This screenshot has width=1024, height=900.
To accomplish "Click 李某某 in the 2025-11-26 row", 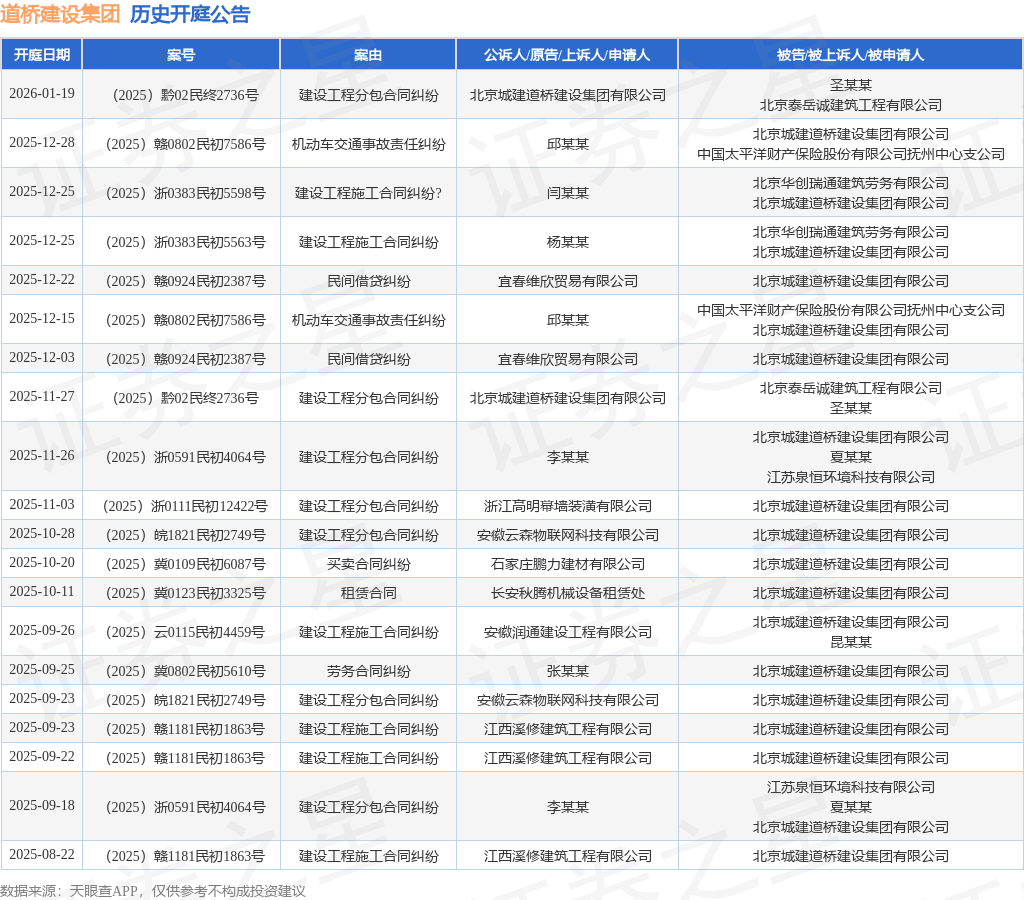I will [568, 457].
